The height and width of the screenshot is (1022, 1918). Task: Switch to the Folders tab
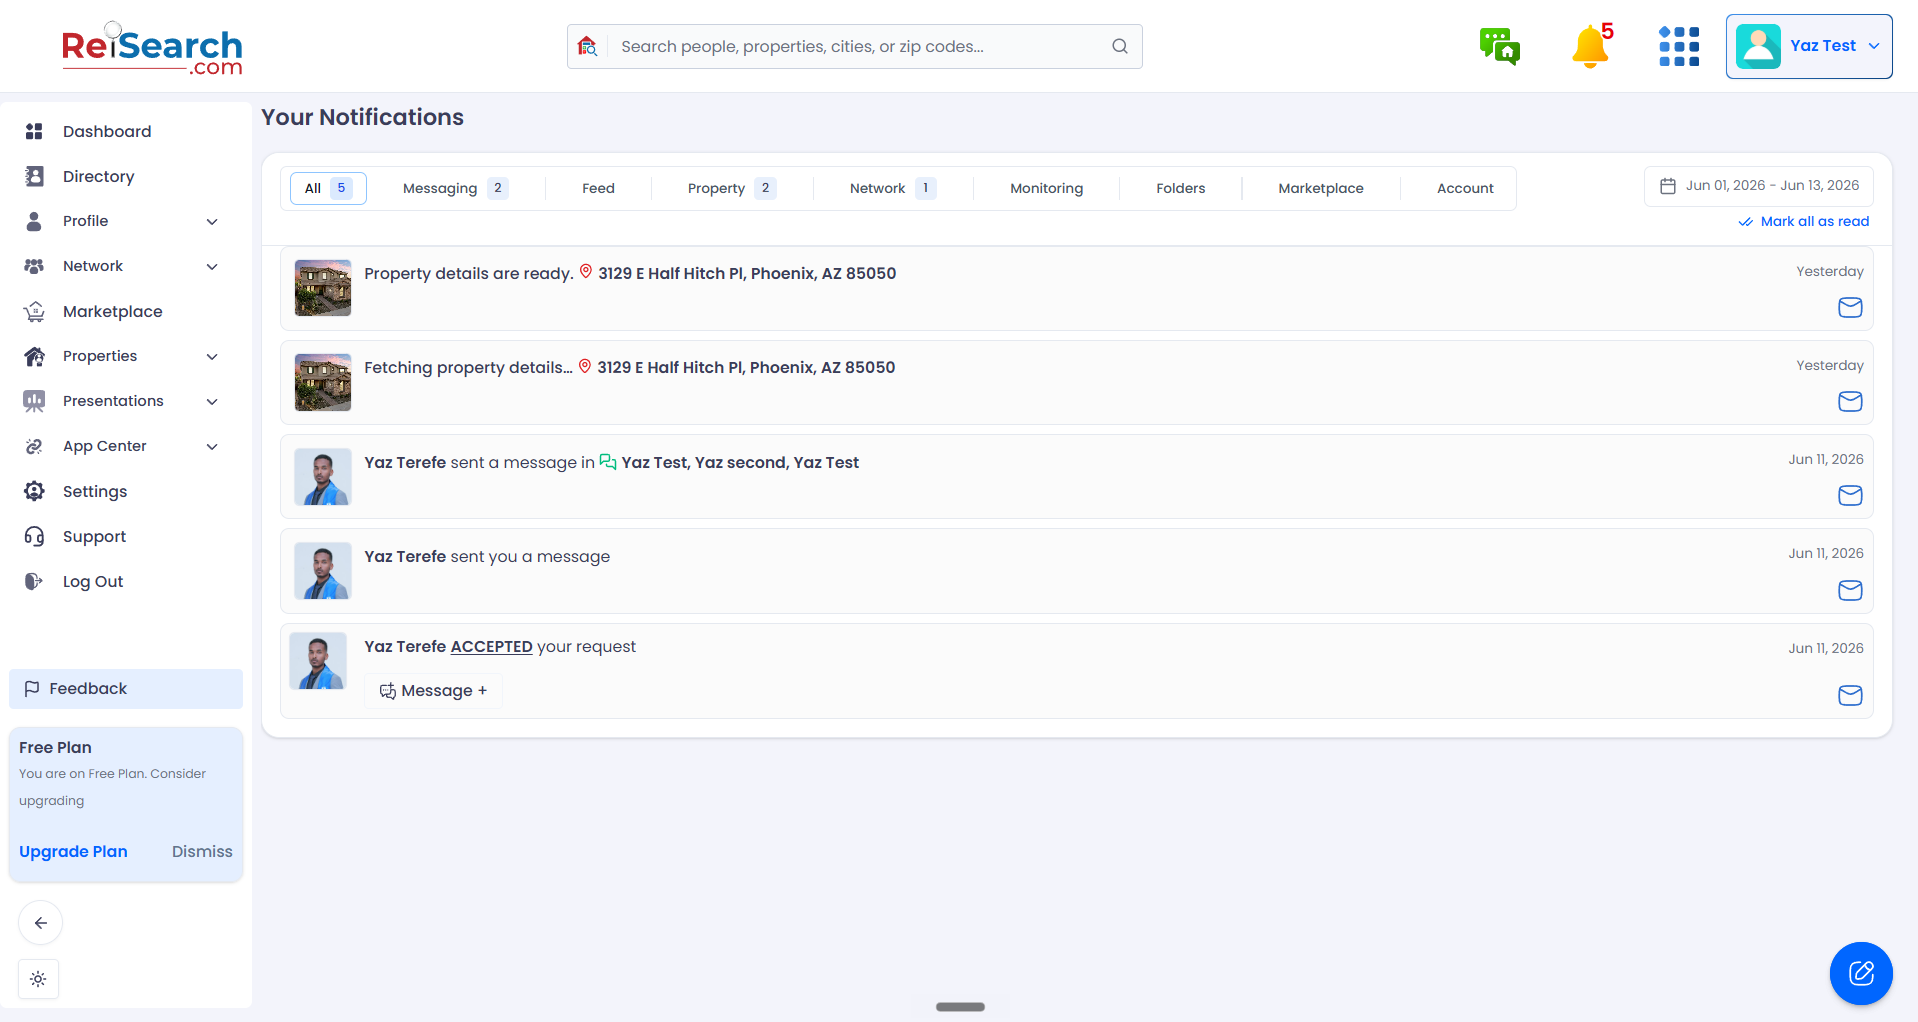click(1180, 188)
